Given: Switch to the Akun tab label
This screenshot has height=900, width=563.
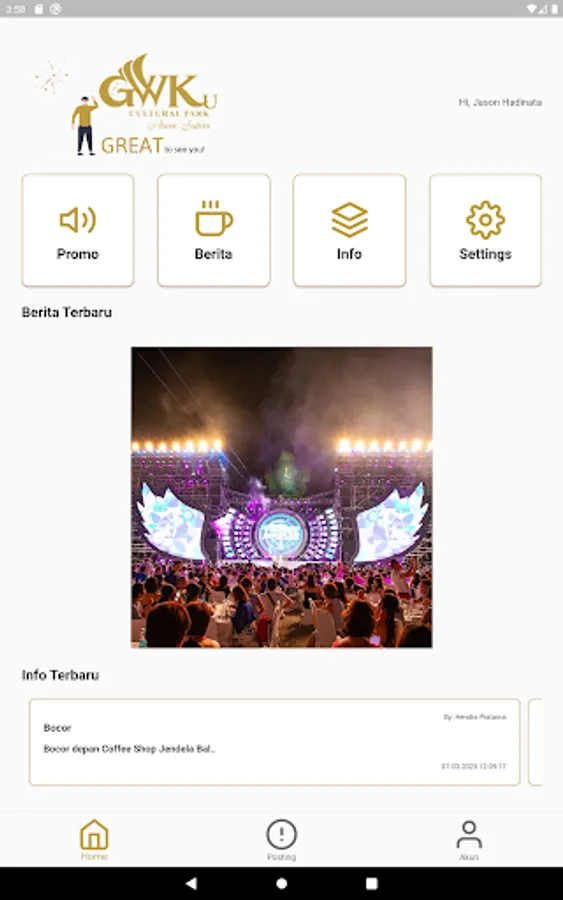Looking at the screenshot, I should [469, 856].
